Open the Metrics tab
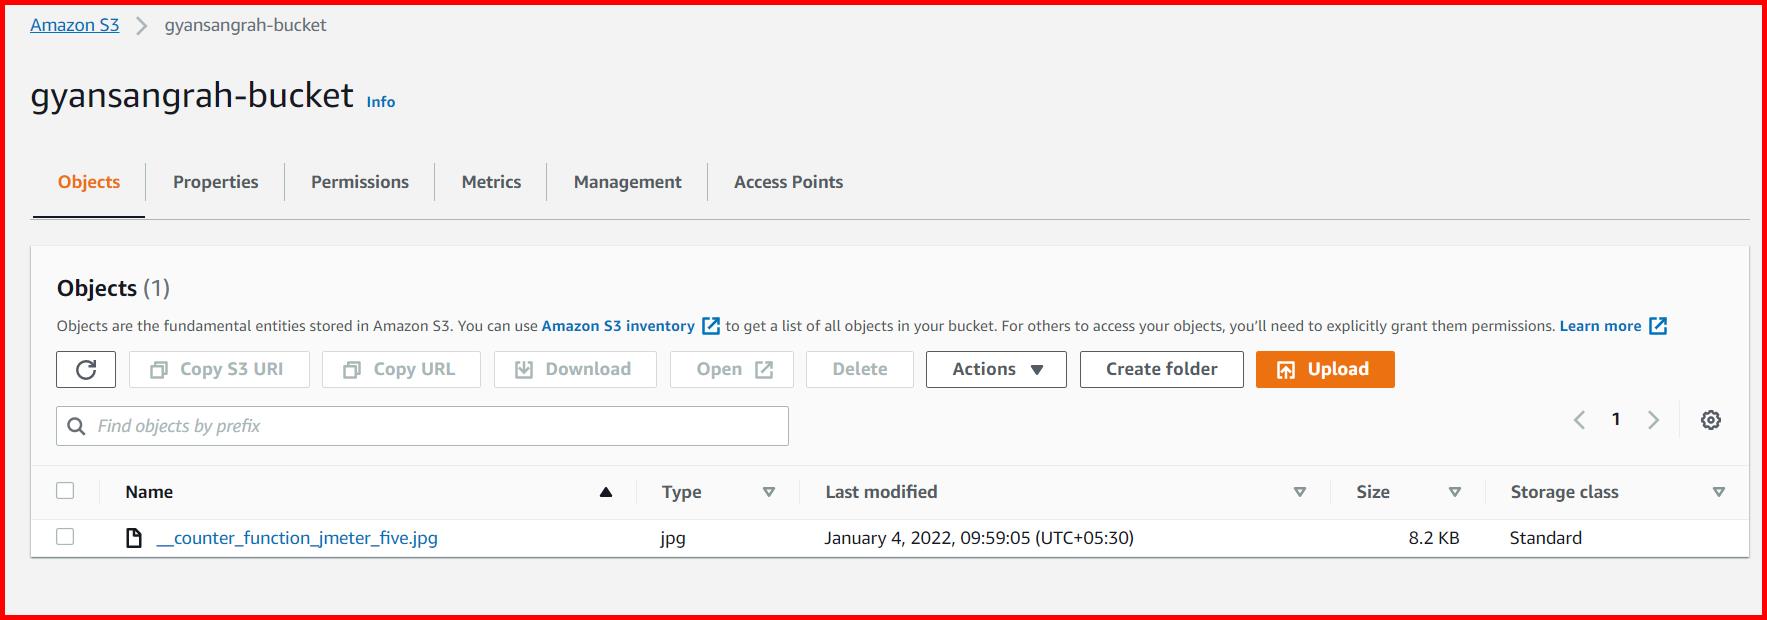The width and height of the screenshot is (1767, 620). click(491, 182)
